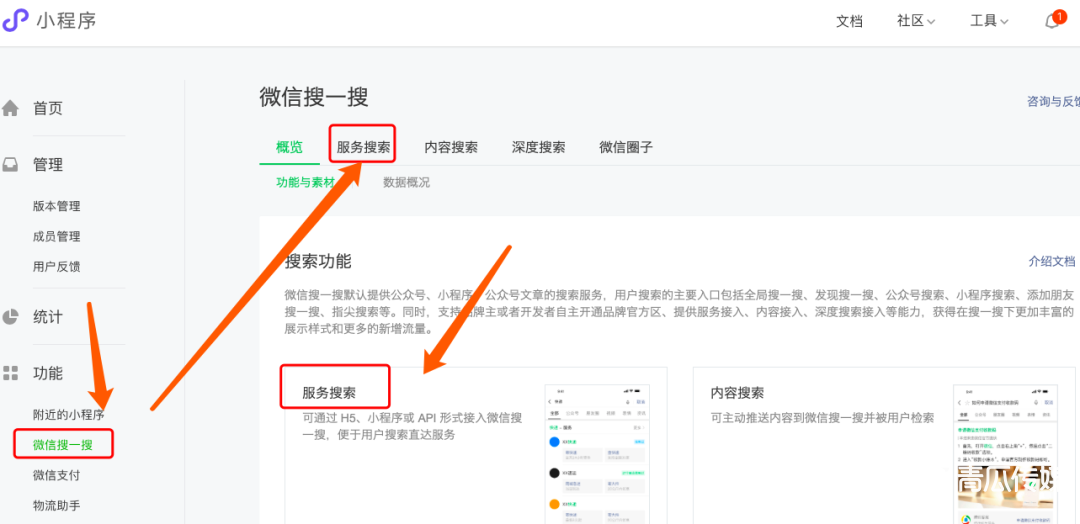The image size is (1080, 524).
Task: Click the 小程序 logo icon
Action: tap(15, 20)
